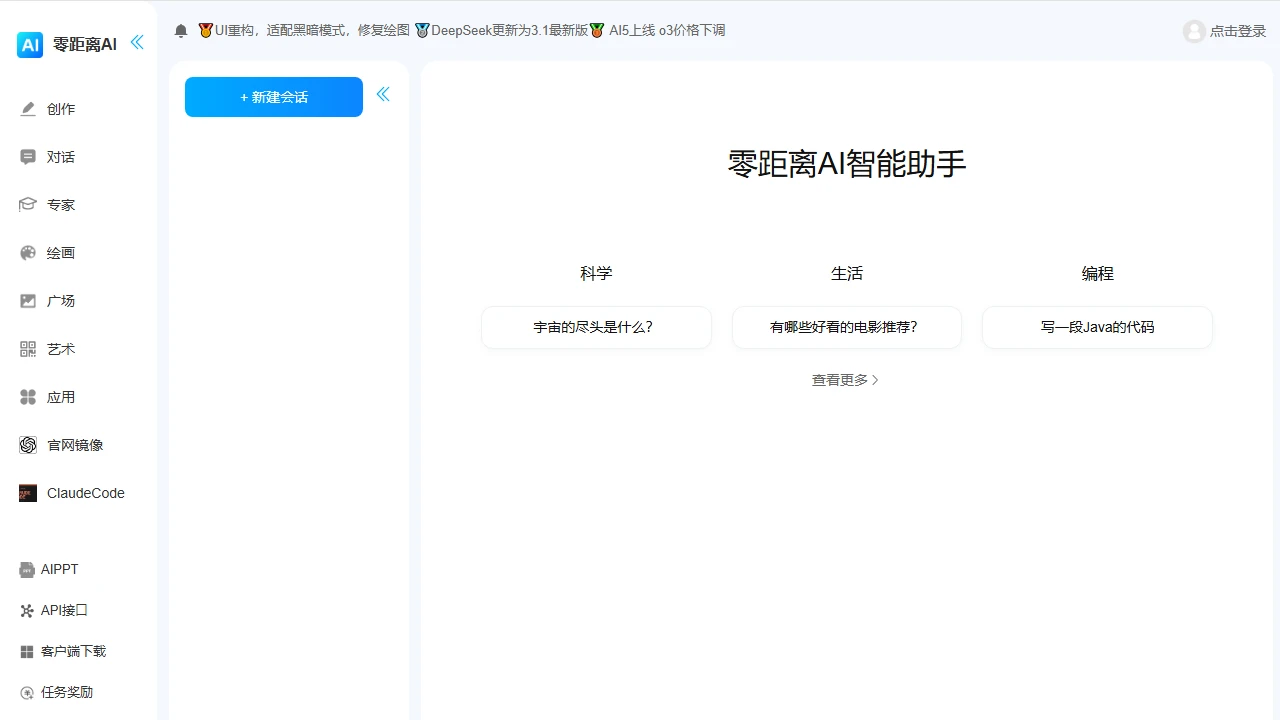The image size is (1280, 720).
Task: Collapse the left navigation sidebar
Action: click(137, 42)
